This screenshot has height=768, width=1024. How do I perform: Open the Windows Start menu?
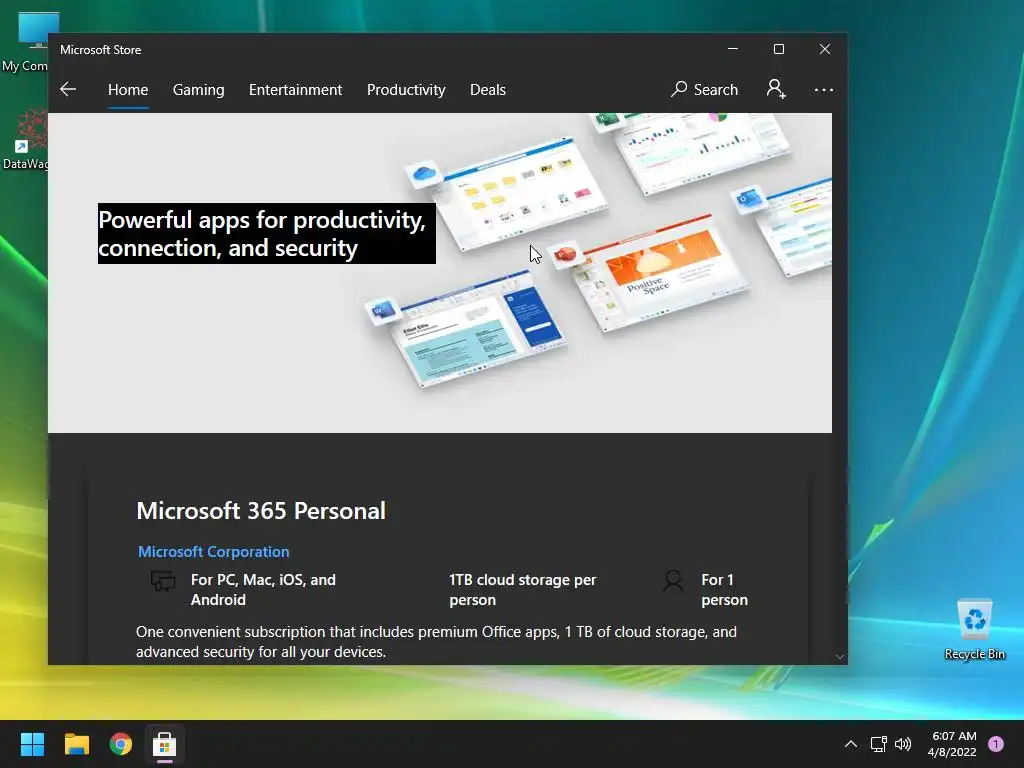tap(32, 744)
